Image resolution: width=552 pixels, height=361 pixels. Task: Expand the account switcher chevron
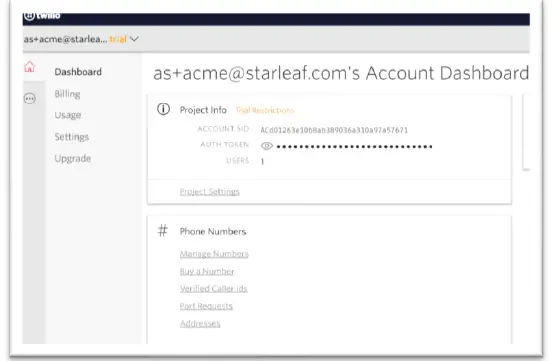click(134, 39)
